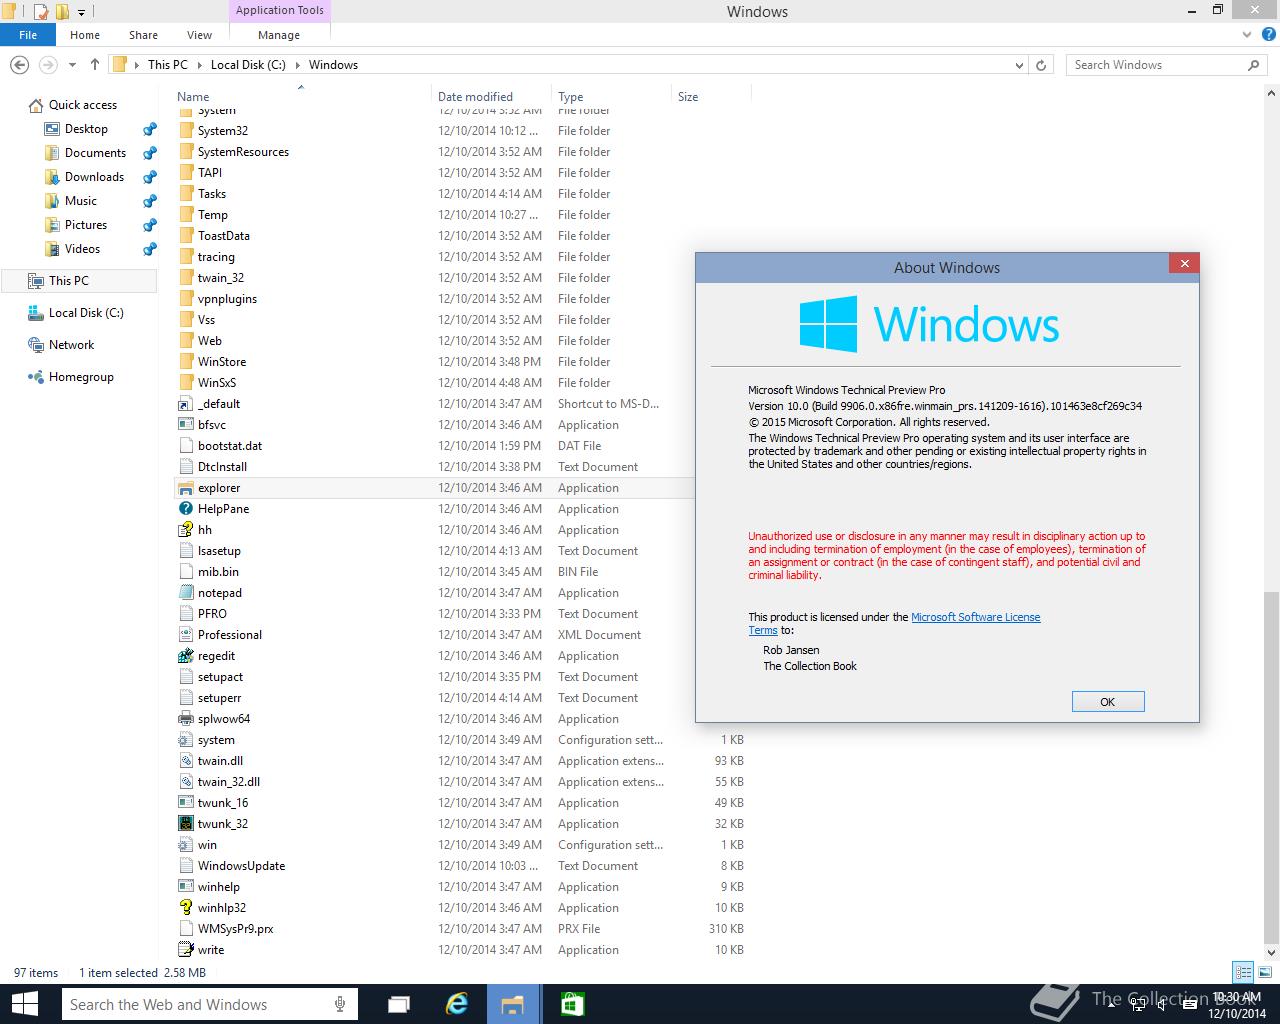Go up one folder level arrow
The image size is (1280, 1024).
pyautogui.click(x=95, y=65)
